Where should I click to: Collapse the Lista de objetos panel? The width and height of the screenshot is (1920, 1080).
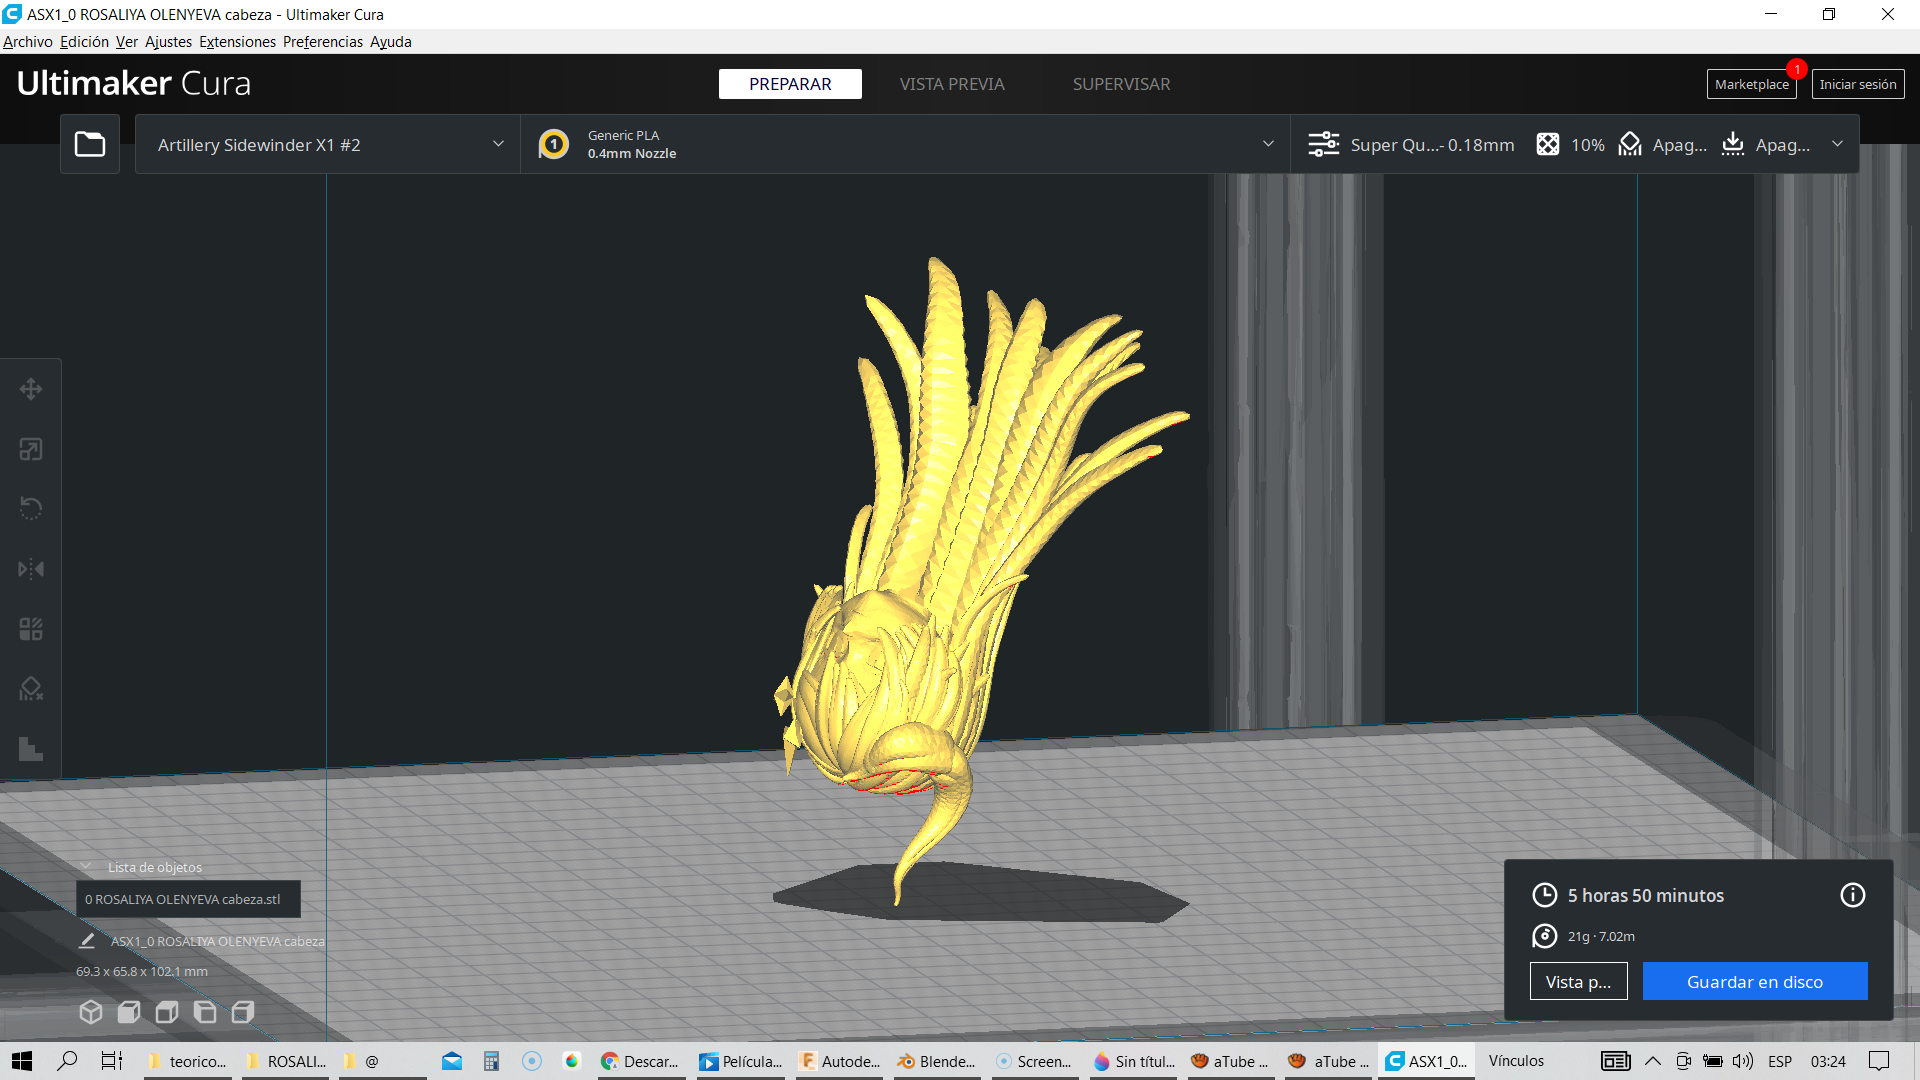pyautogui.click(x=86, y=867)
